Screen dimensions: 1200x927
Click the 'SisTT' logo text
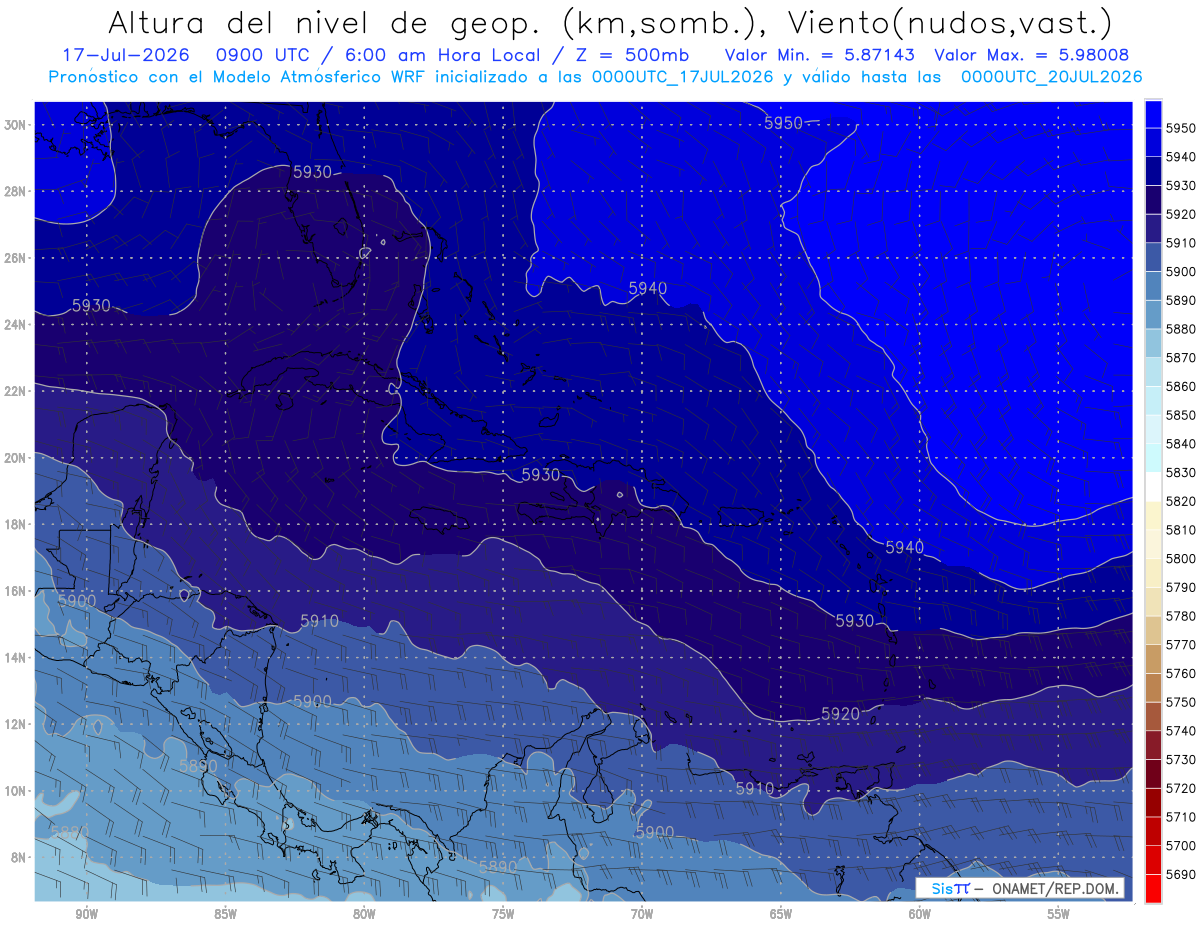click(x=950, y=888)
